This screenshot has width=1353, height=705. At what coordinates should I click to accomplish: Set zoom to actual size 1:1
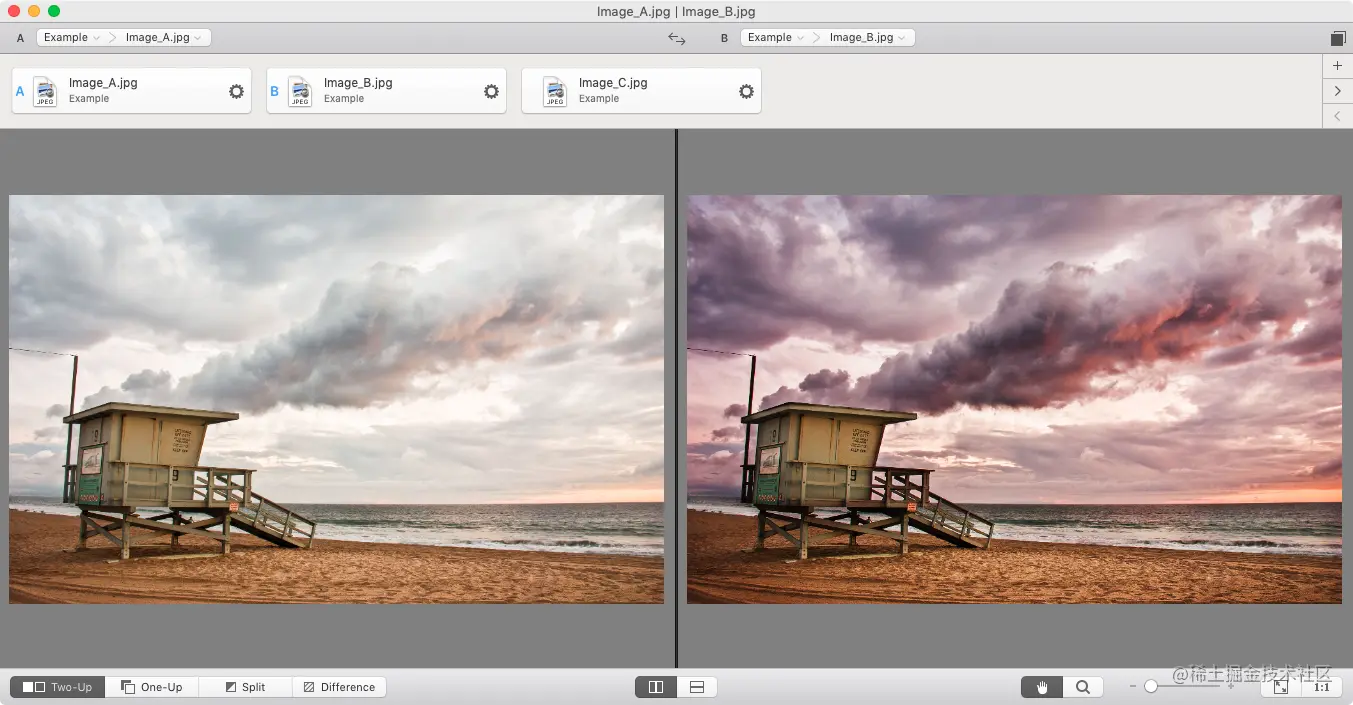click(x=1322, y=687)
